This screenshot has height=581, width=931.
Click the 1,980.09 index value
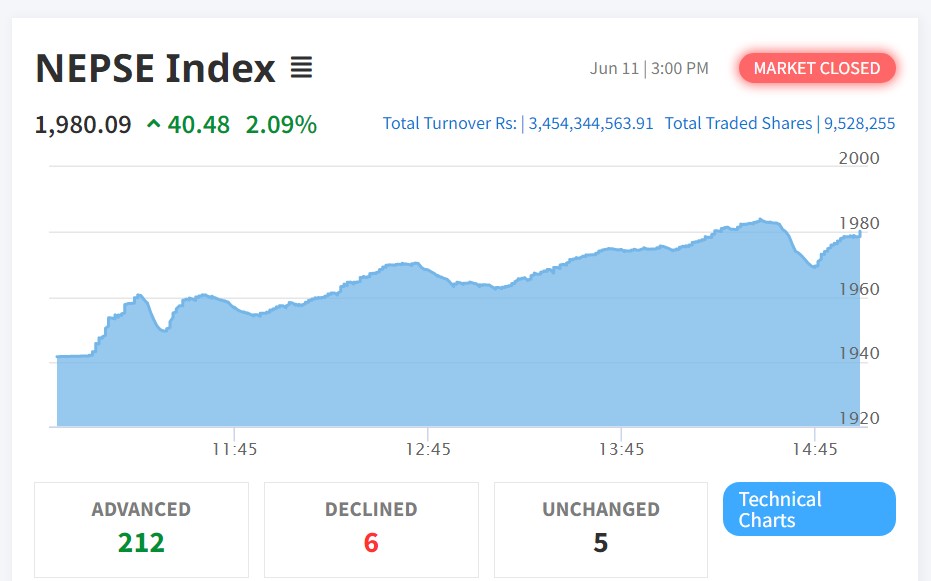pyautogui.click(x=83, y=125)
